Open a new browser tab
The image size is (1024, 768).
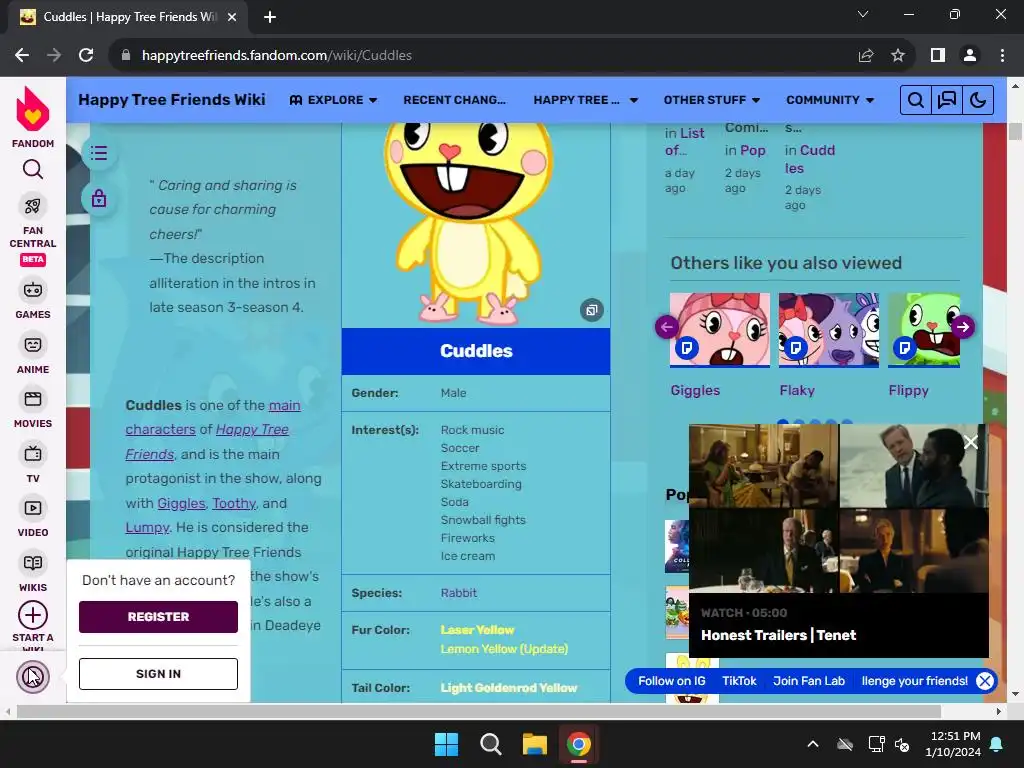tap(270, 17)
